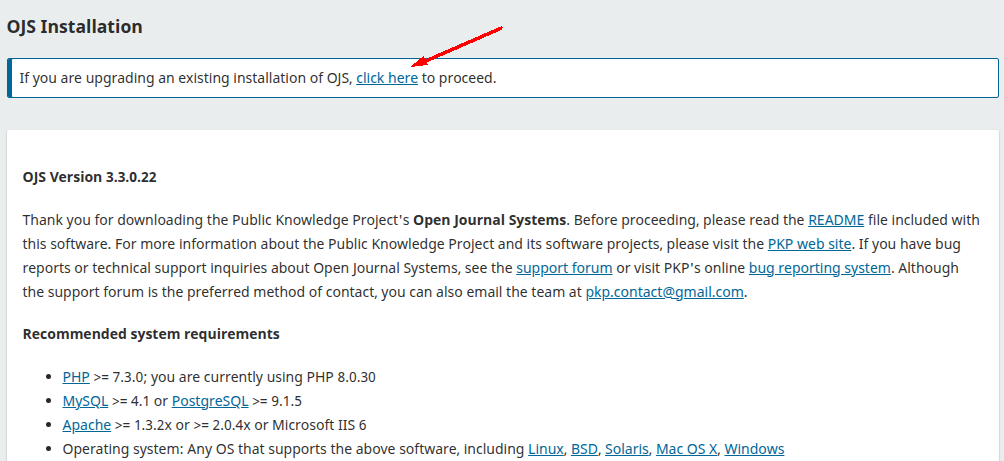Click the 'Recommended system requirements' heading

pos(151,334)
